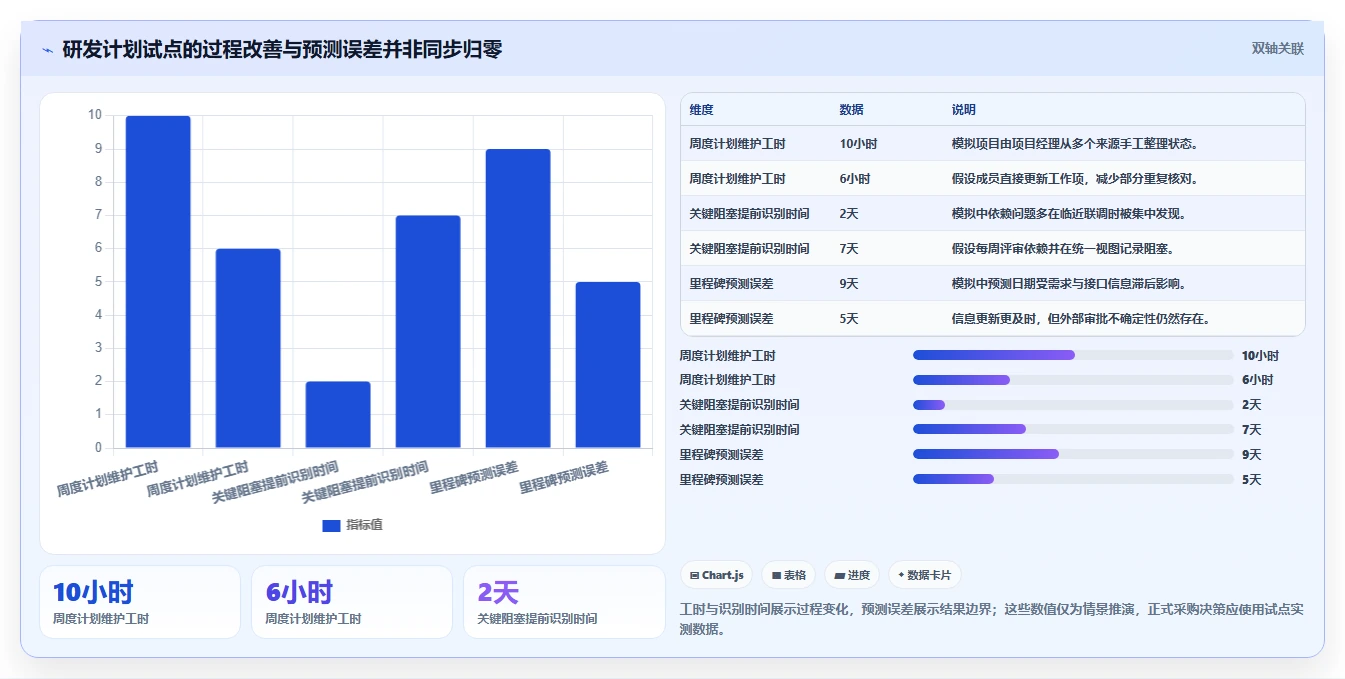Image resolution: width=1345 pixels, height=679 pixels.
Task: Click the 2天 value in the table
Action: click(x=849, y=214)
